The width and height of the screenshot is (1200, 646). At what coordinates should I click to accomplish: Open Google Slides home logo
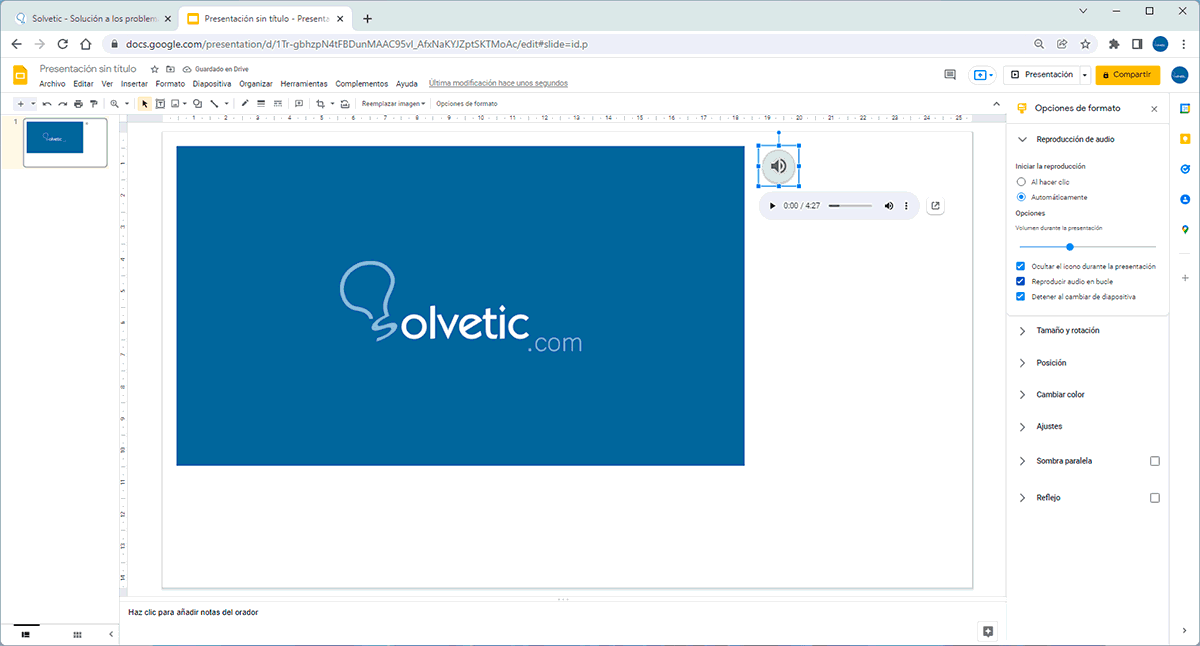pyautogui.click(x=20, y=75)
